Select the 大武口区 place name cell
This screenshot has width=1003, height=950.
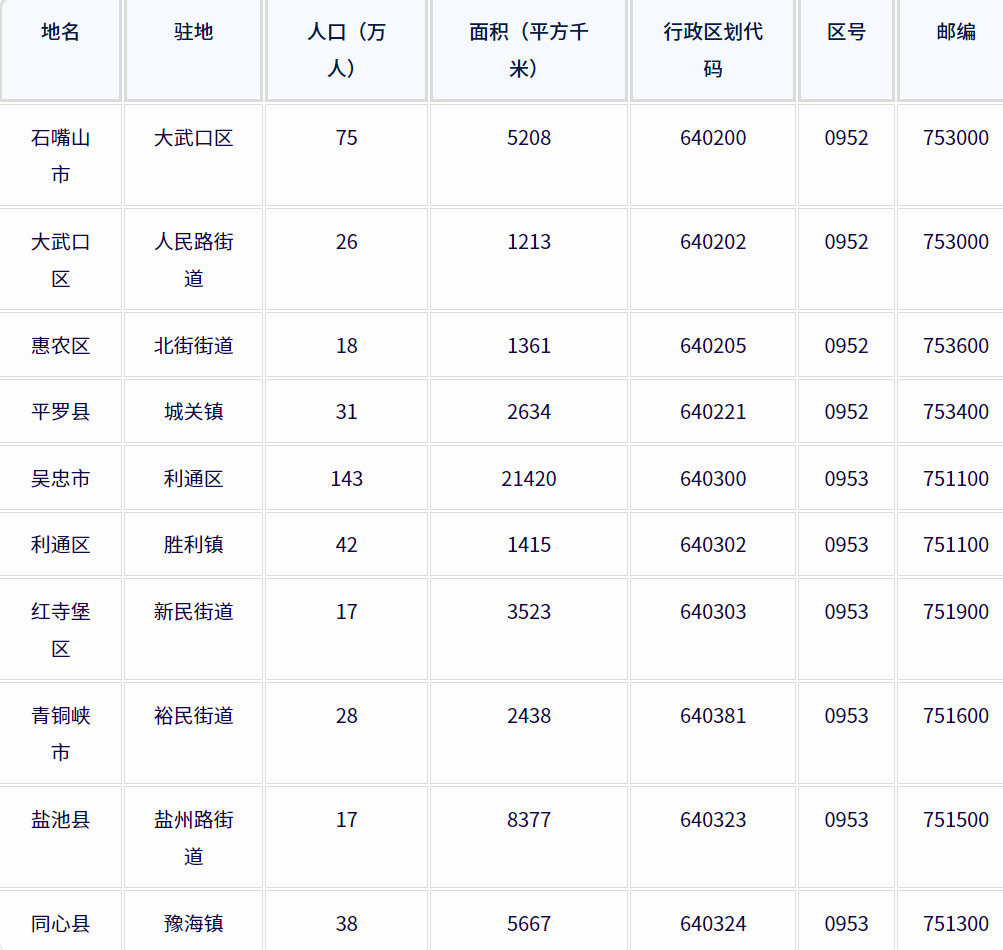point(60,260)
